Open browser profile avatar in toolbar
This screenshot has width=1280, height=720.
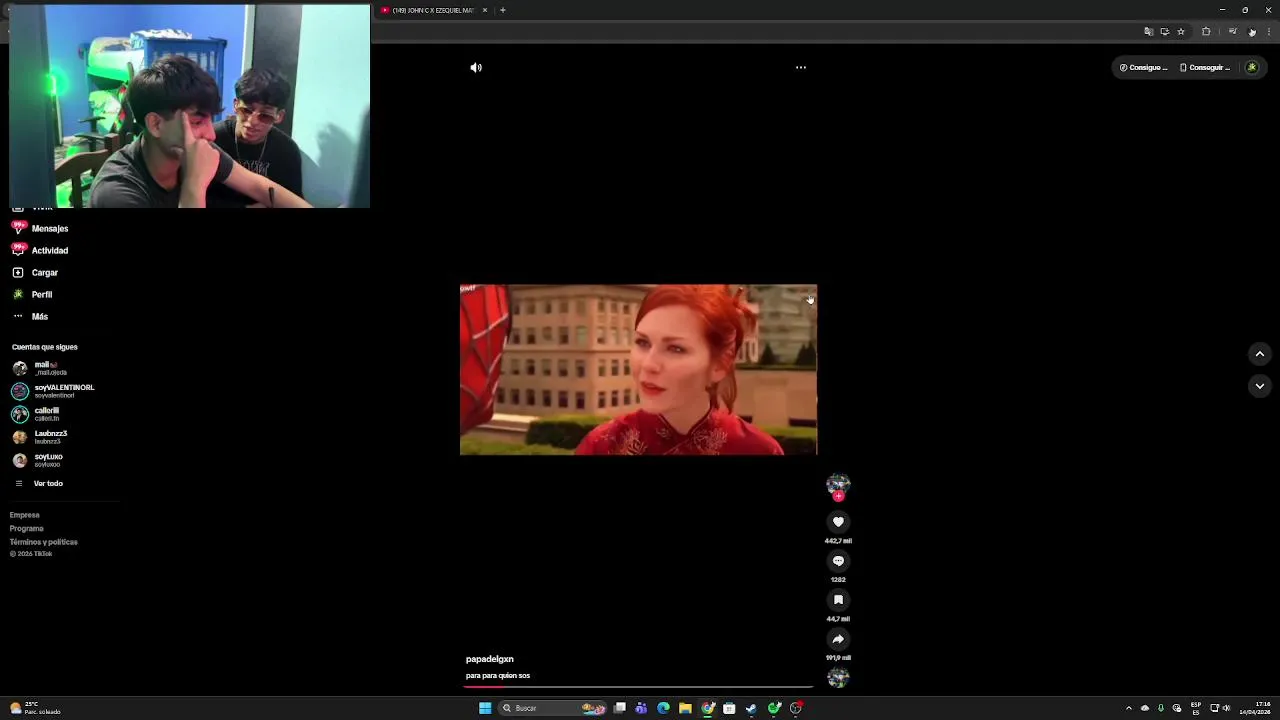point(1252,32)
